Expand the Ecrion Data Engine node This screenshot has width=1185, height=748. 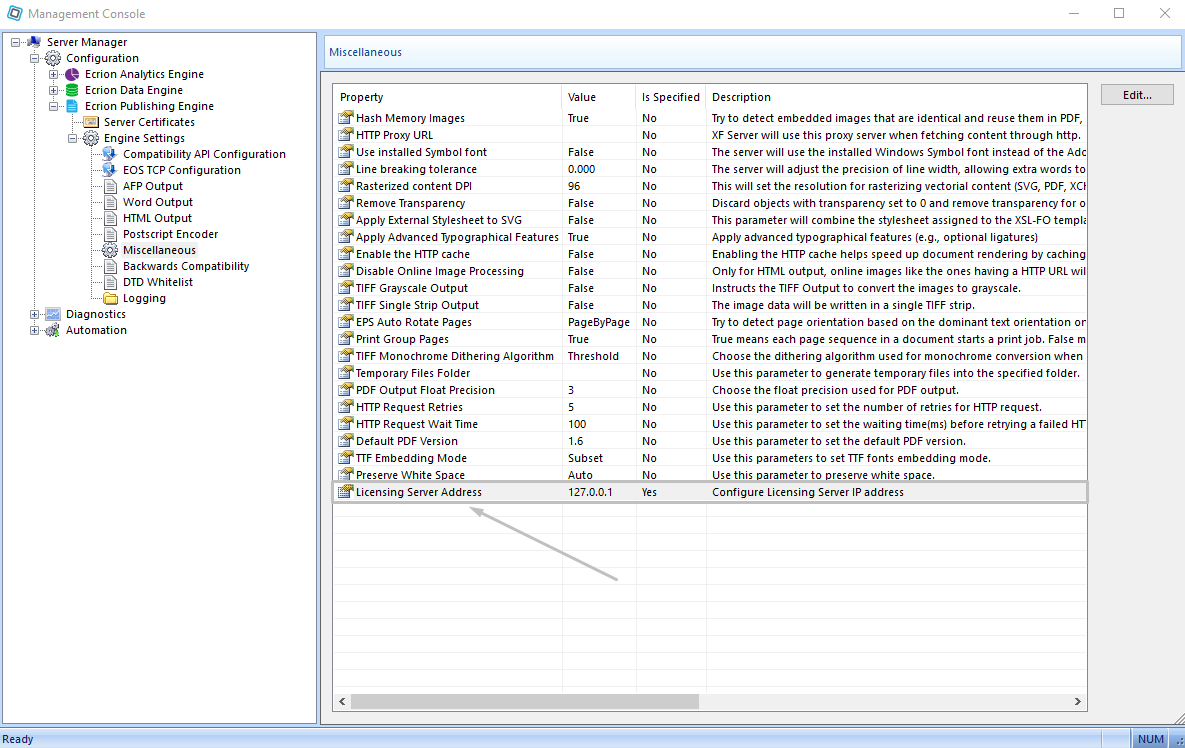pyautogui.click(x=53, y=90)
